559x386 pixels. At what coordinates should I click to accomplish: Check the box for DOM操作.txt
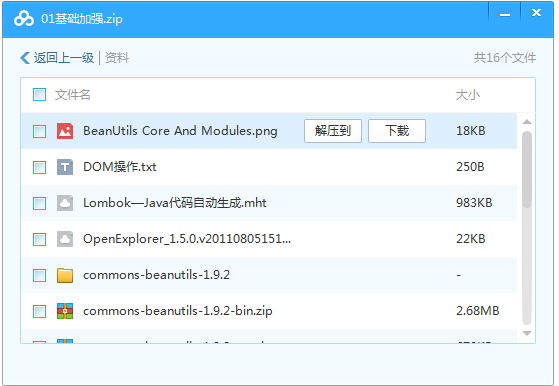39,167
